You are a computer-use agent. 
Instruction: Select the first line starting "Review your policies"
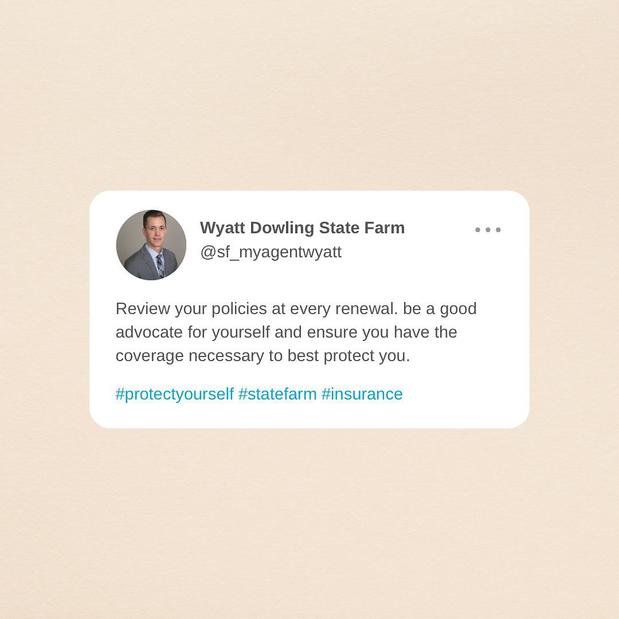click(x=296, y=309)
